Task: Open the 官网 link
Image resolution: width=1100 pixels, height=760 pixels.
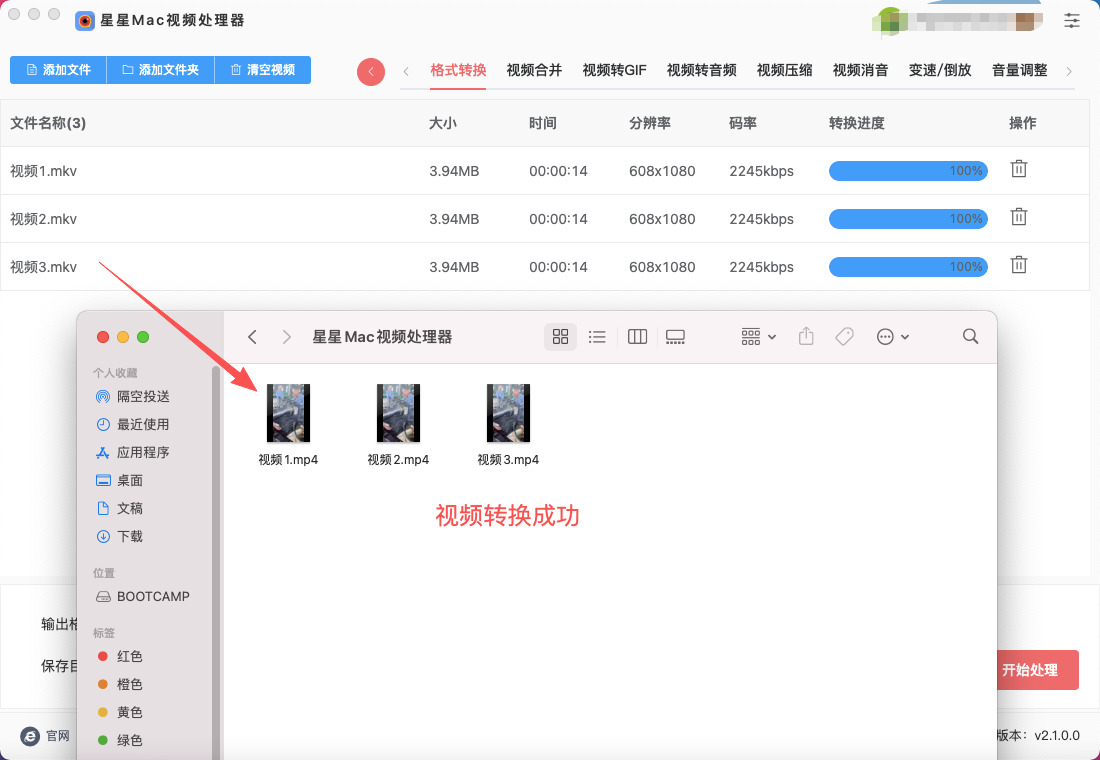Action: (46, 736)
